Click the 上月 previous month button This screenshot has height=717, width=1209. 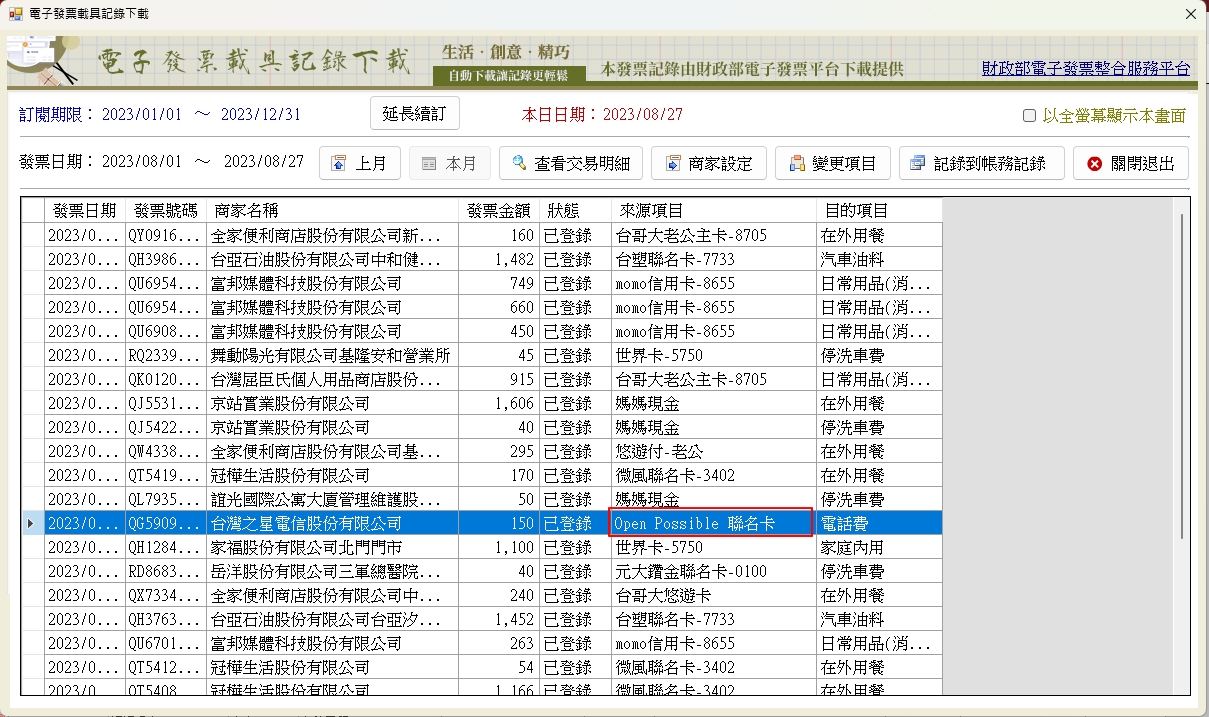(360, 163)
